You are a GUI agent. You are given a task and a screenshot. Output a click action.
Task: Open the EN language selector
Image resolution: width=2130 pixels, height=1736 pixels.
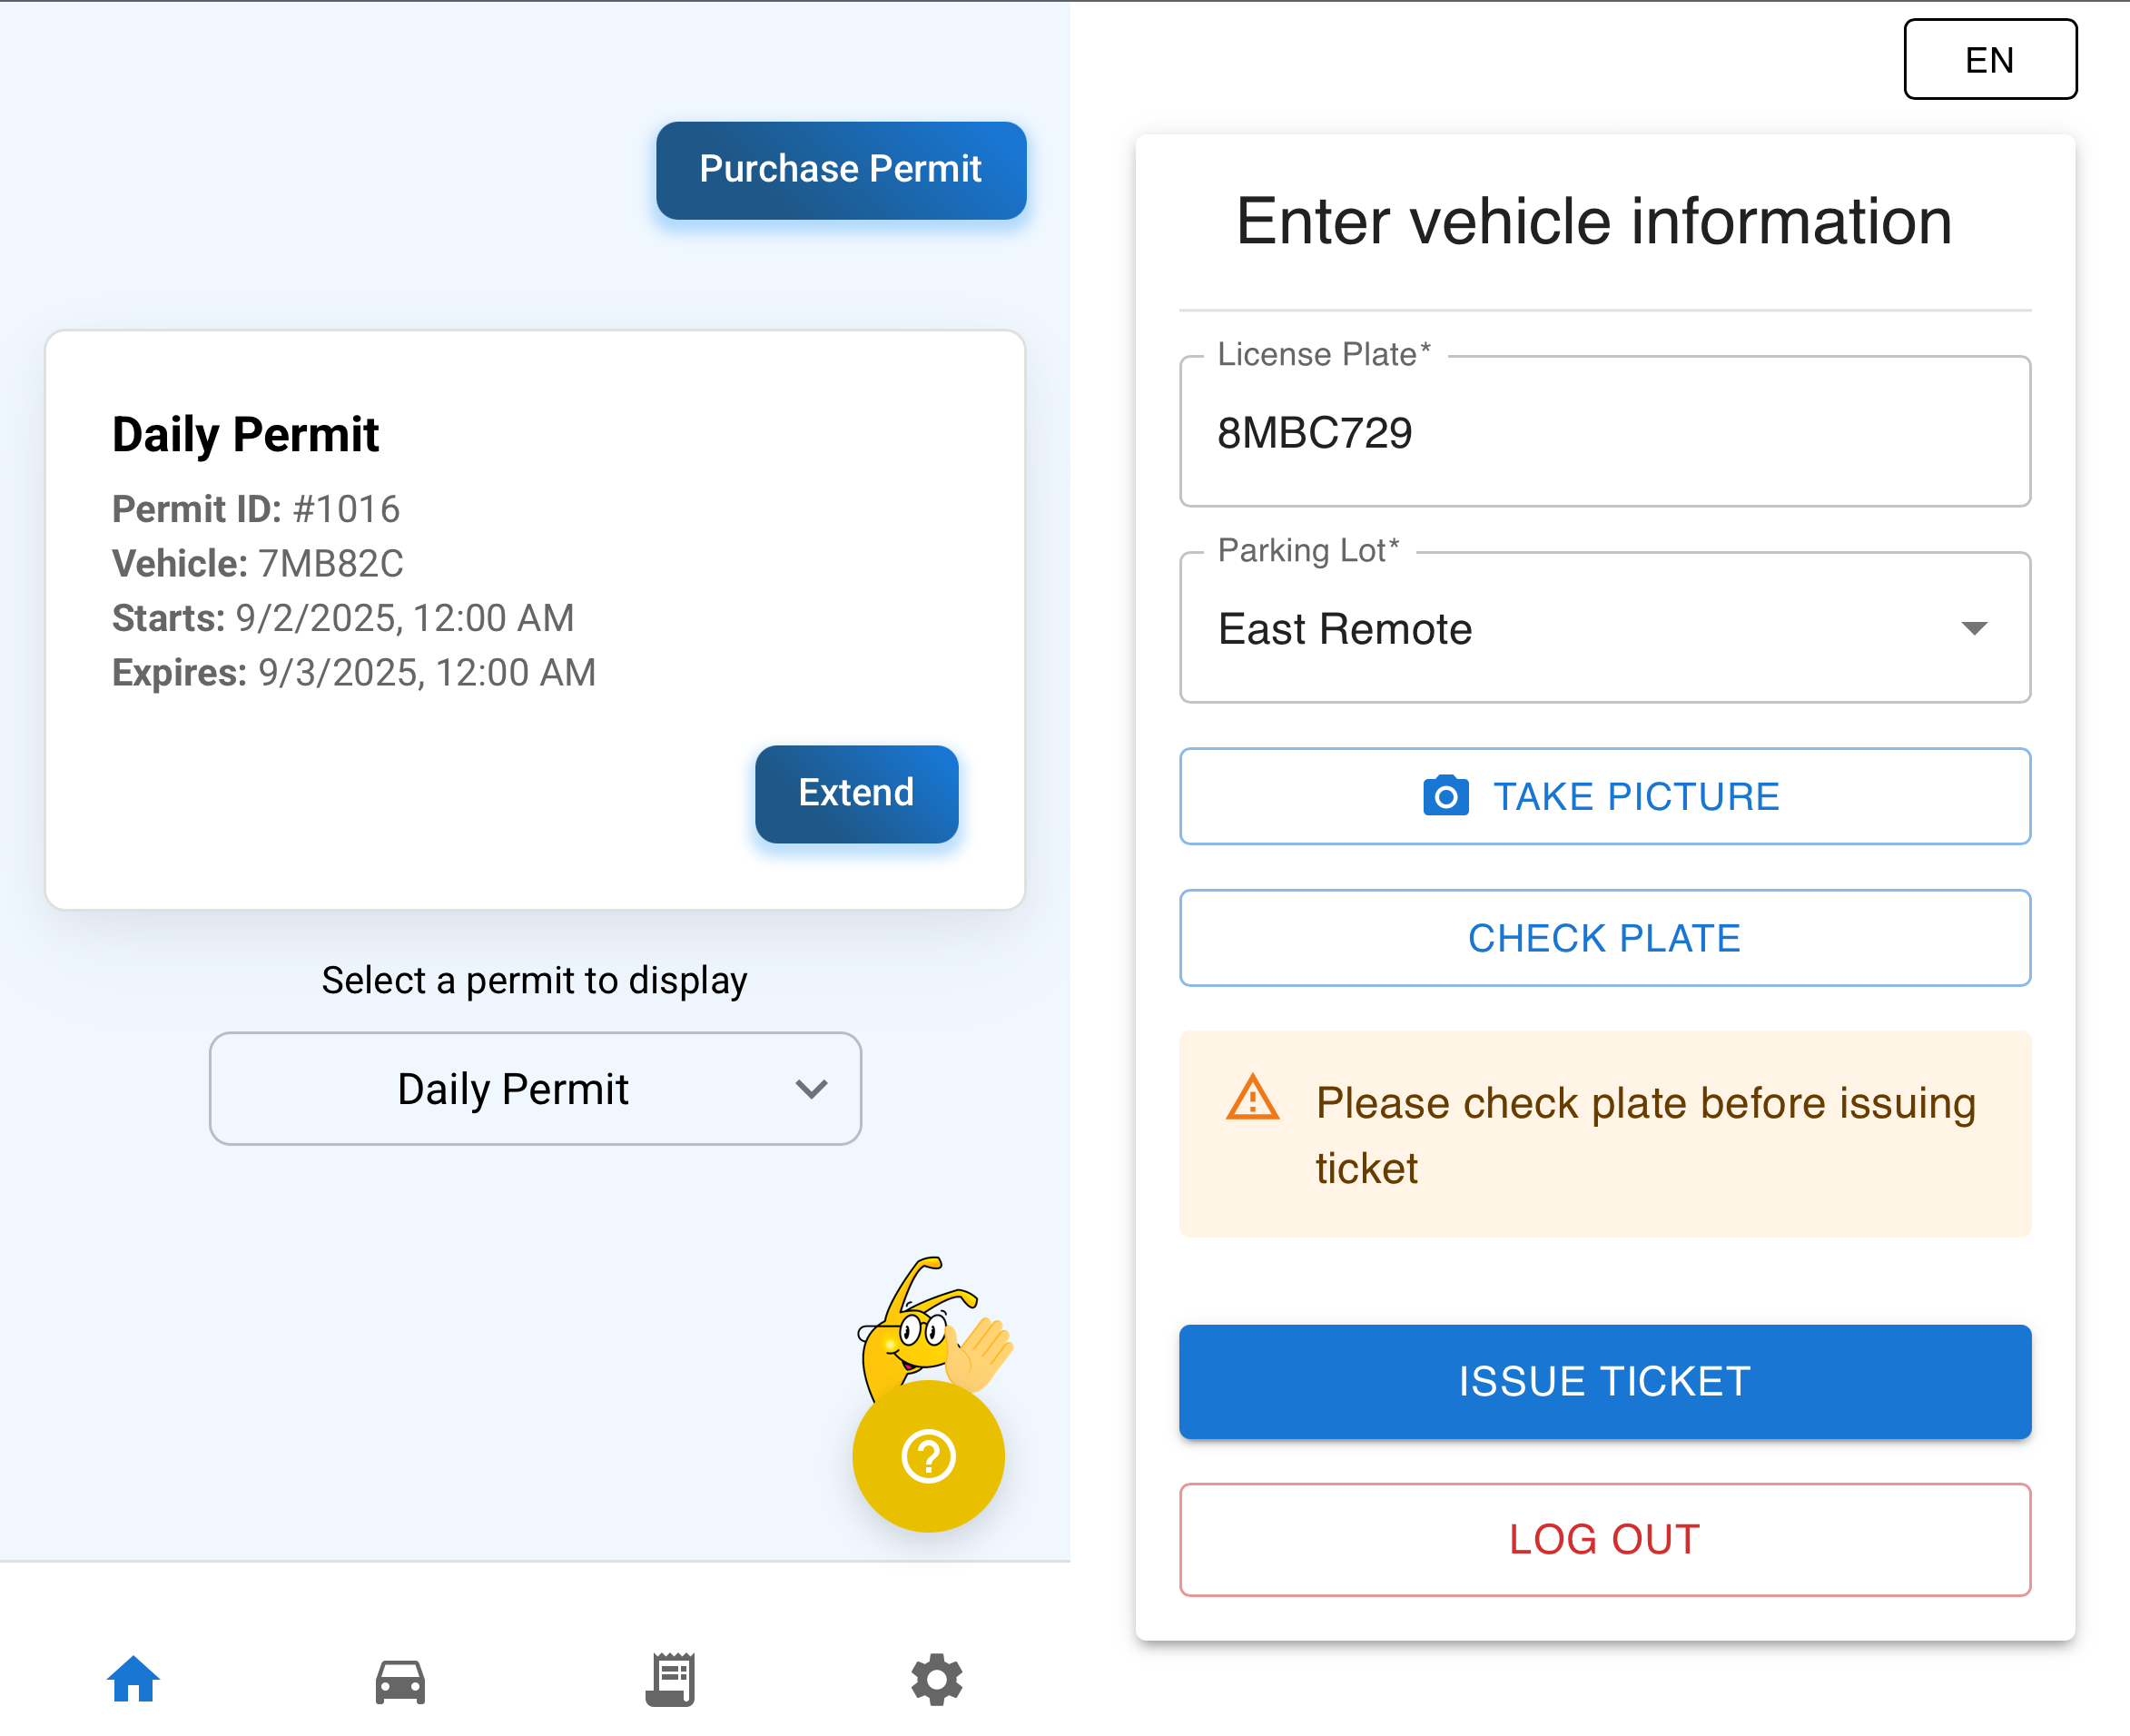click(x=1990, y=59)
